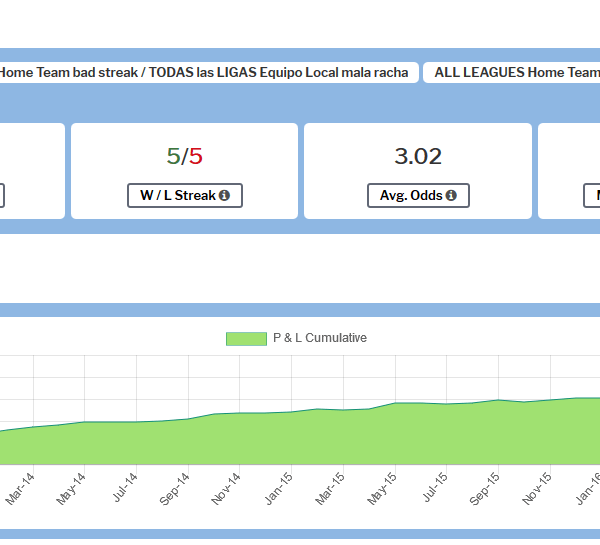Click the P & L Cumulative legend label
This screenshot has width=600, height=545.
(x=320, y=338)
